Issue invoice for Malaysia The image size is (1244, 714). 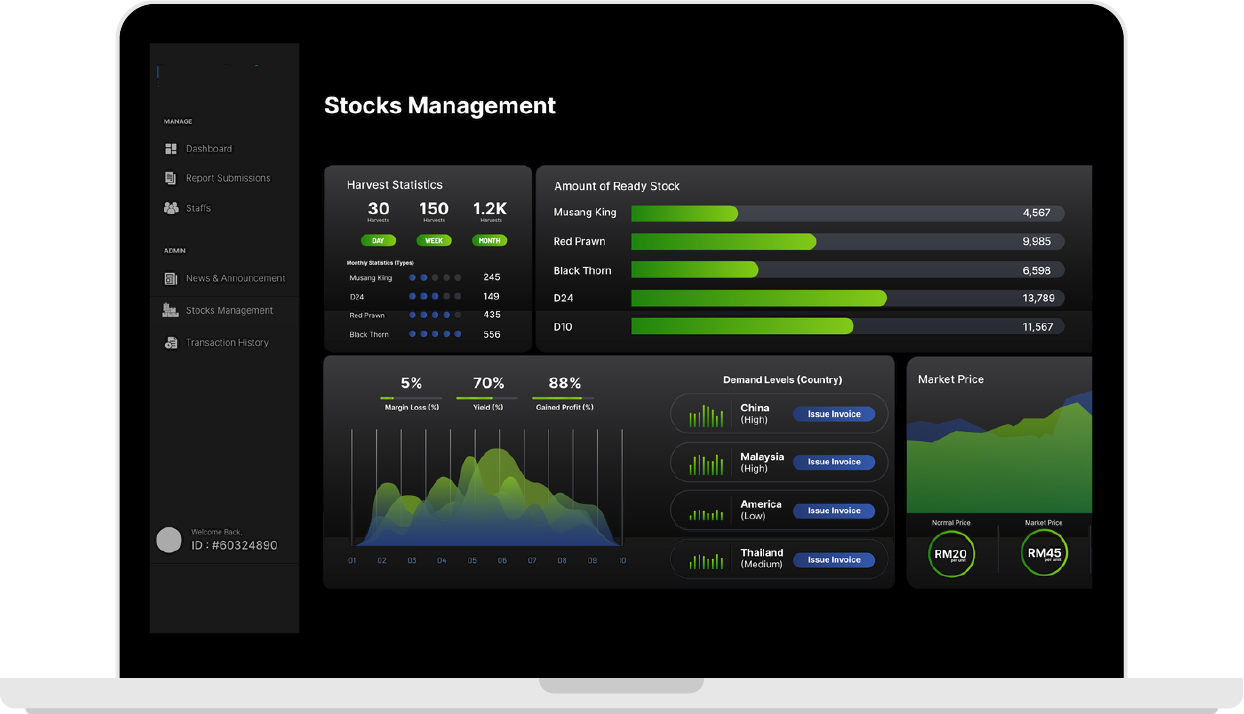[x=834, y=462]
